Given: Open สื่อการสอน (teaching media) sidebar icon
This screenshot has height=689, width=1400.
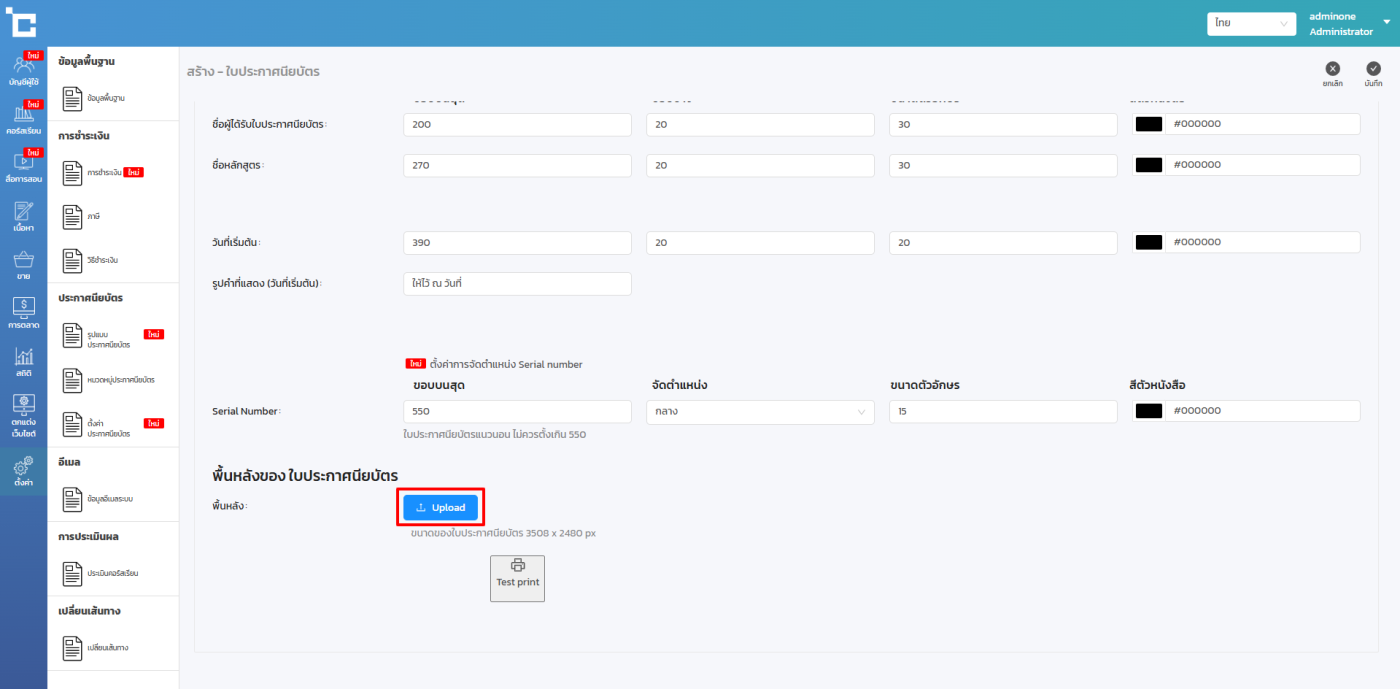Looking at the screenshot, I should tap(23, 168).
